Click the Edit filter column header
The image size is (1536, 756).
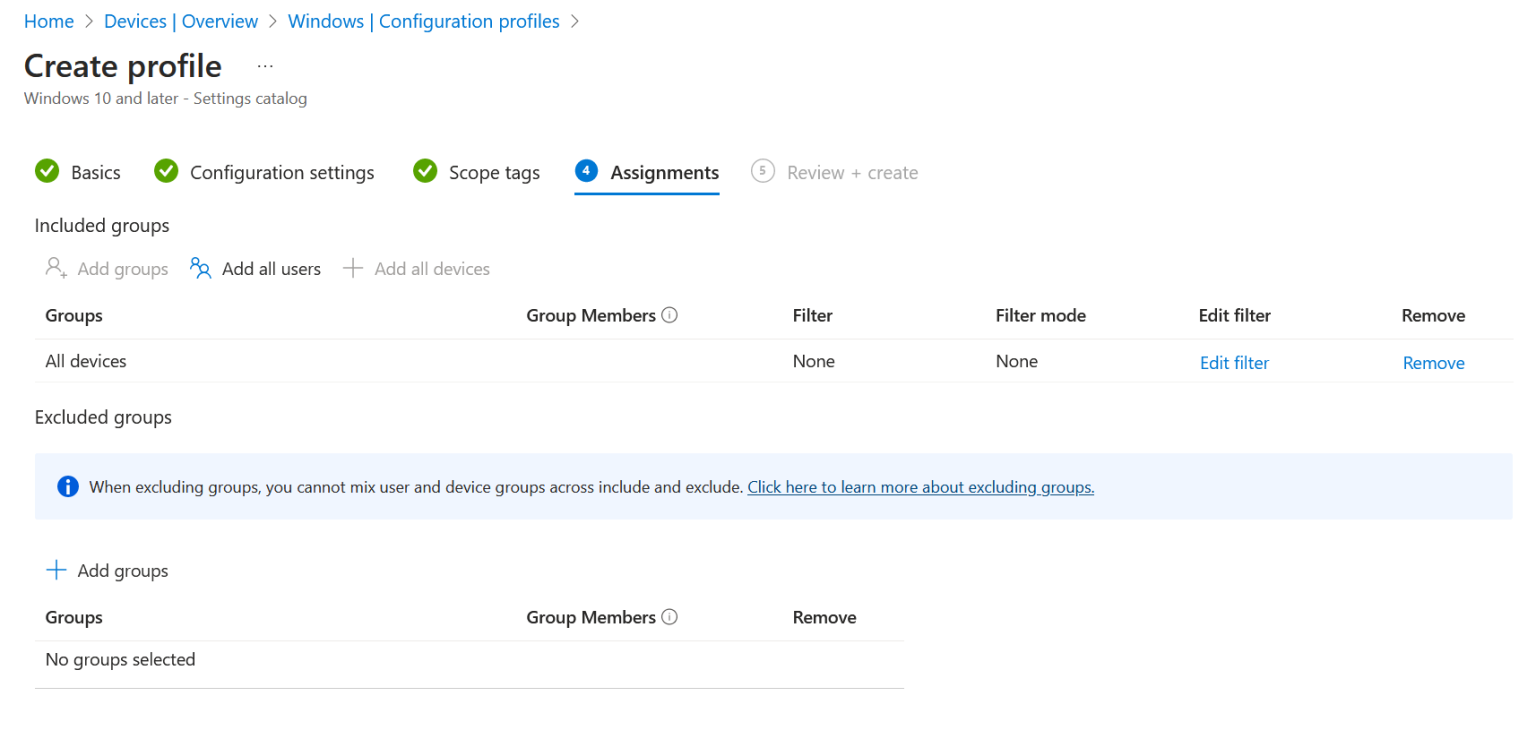click(1235, 316)
